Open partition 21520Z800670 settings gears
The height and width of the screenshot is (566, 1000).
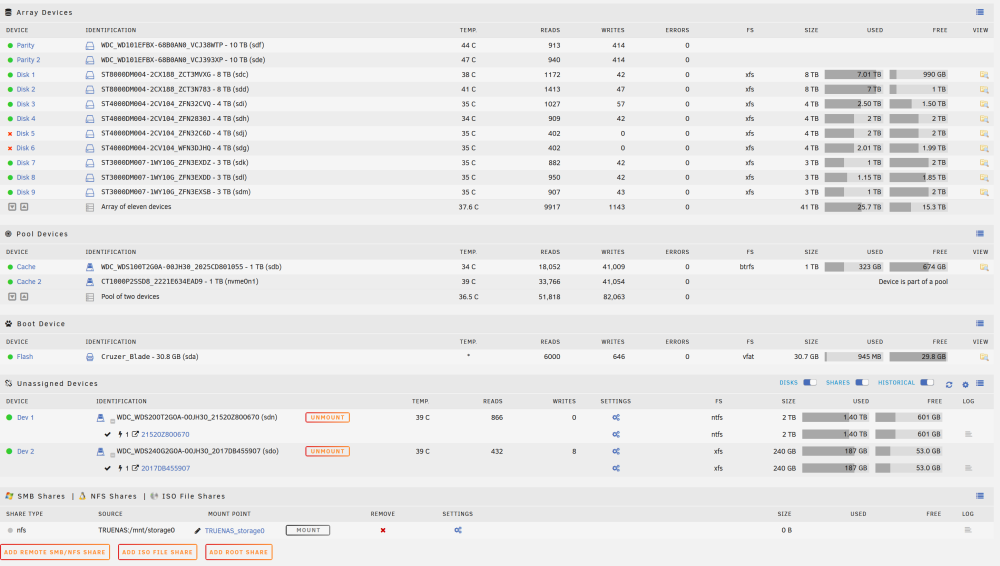[616, 435]
